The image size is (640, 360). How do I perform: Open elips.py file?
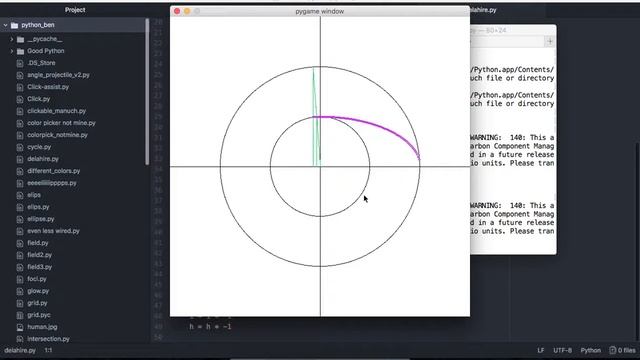click(38, 207)
